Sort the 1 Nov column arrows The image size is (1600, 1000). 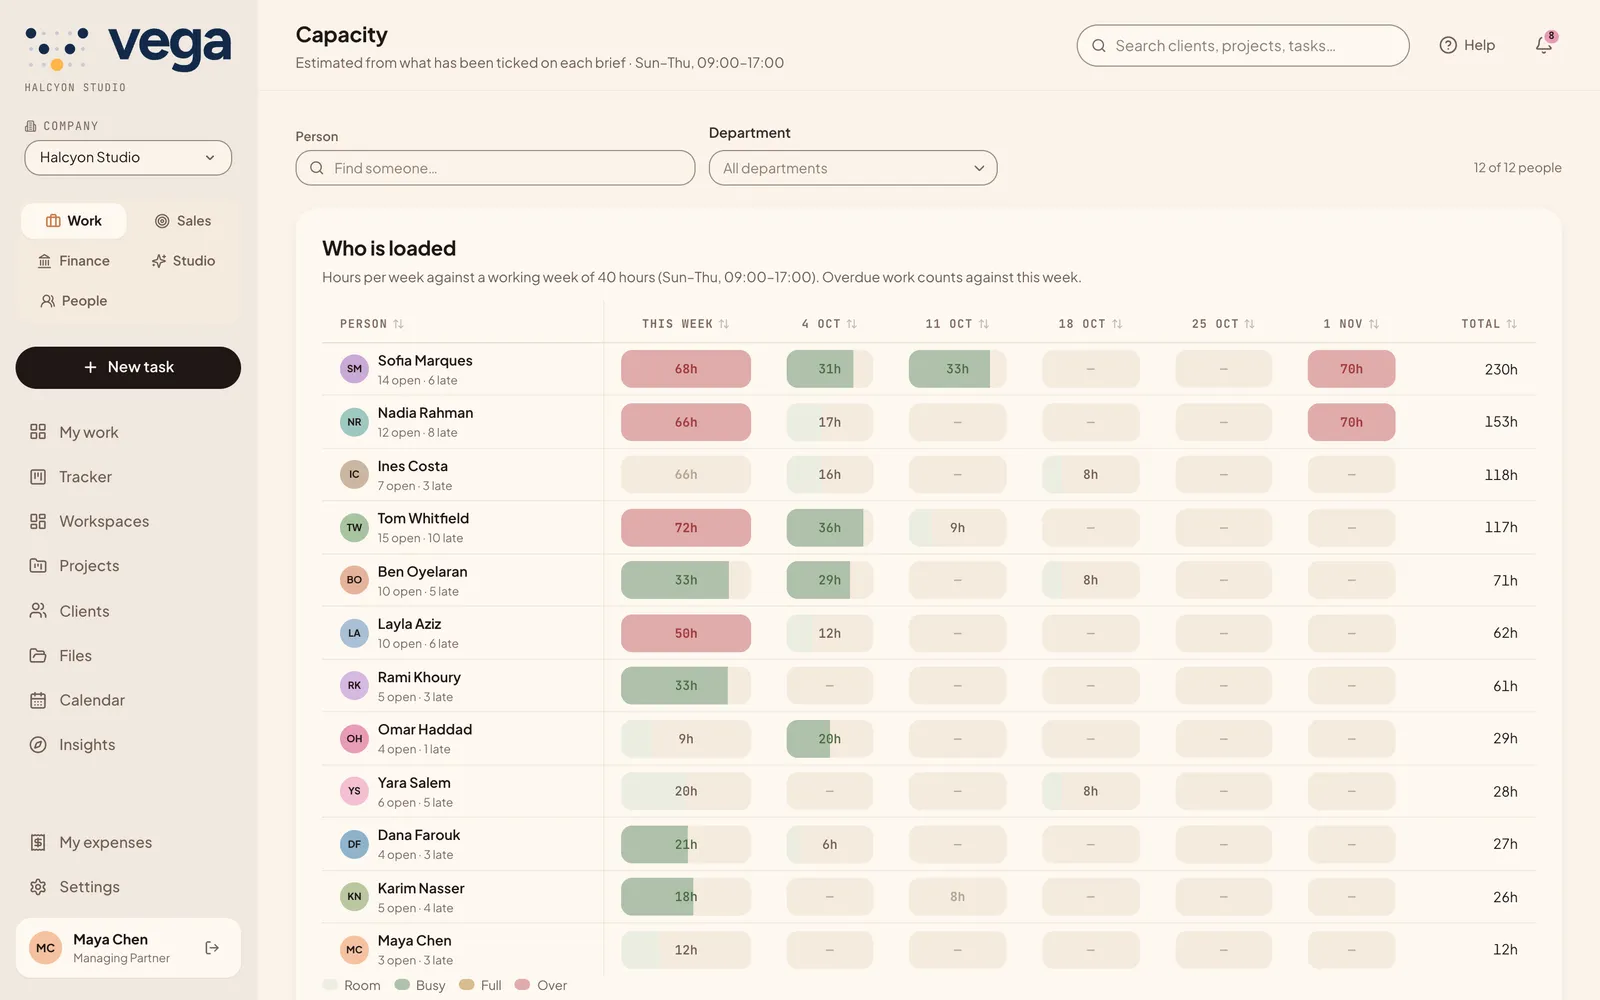click(x=1374, y=324)
